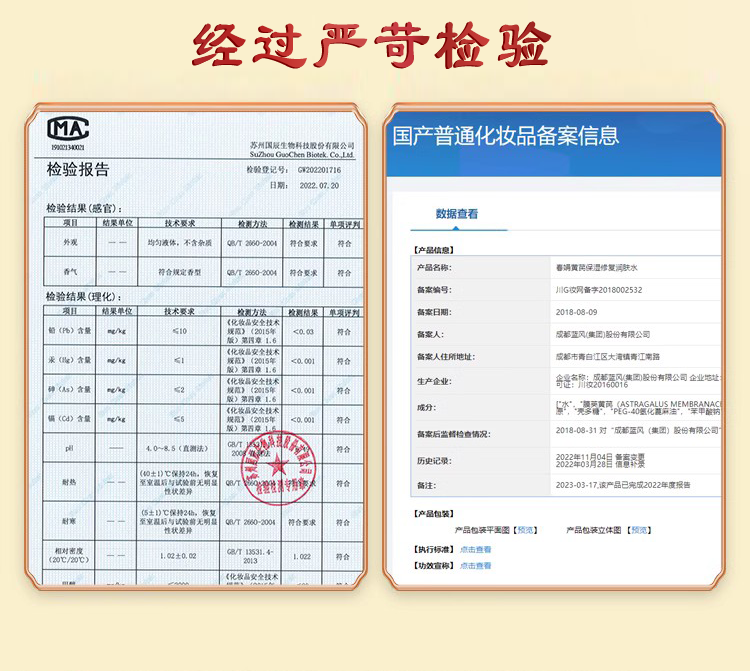Click the red inspection seal stamp
This screenshot has width=750, height=671.
coord(278,467)
